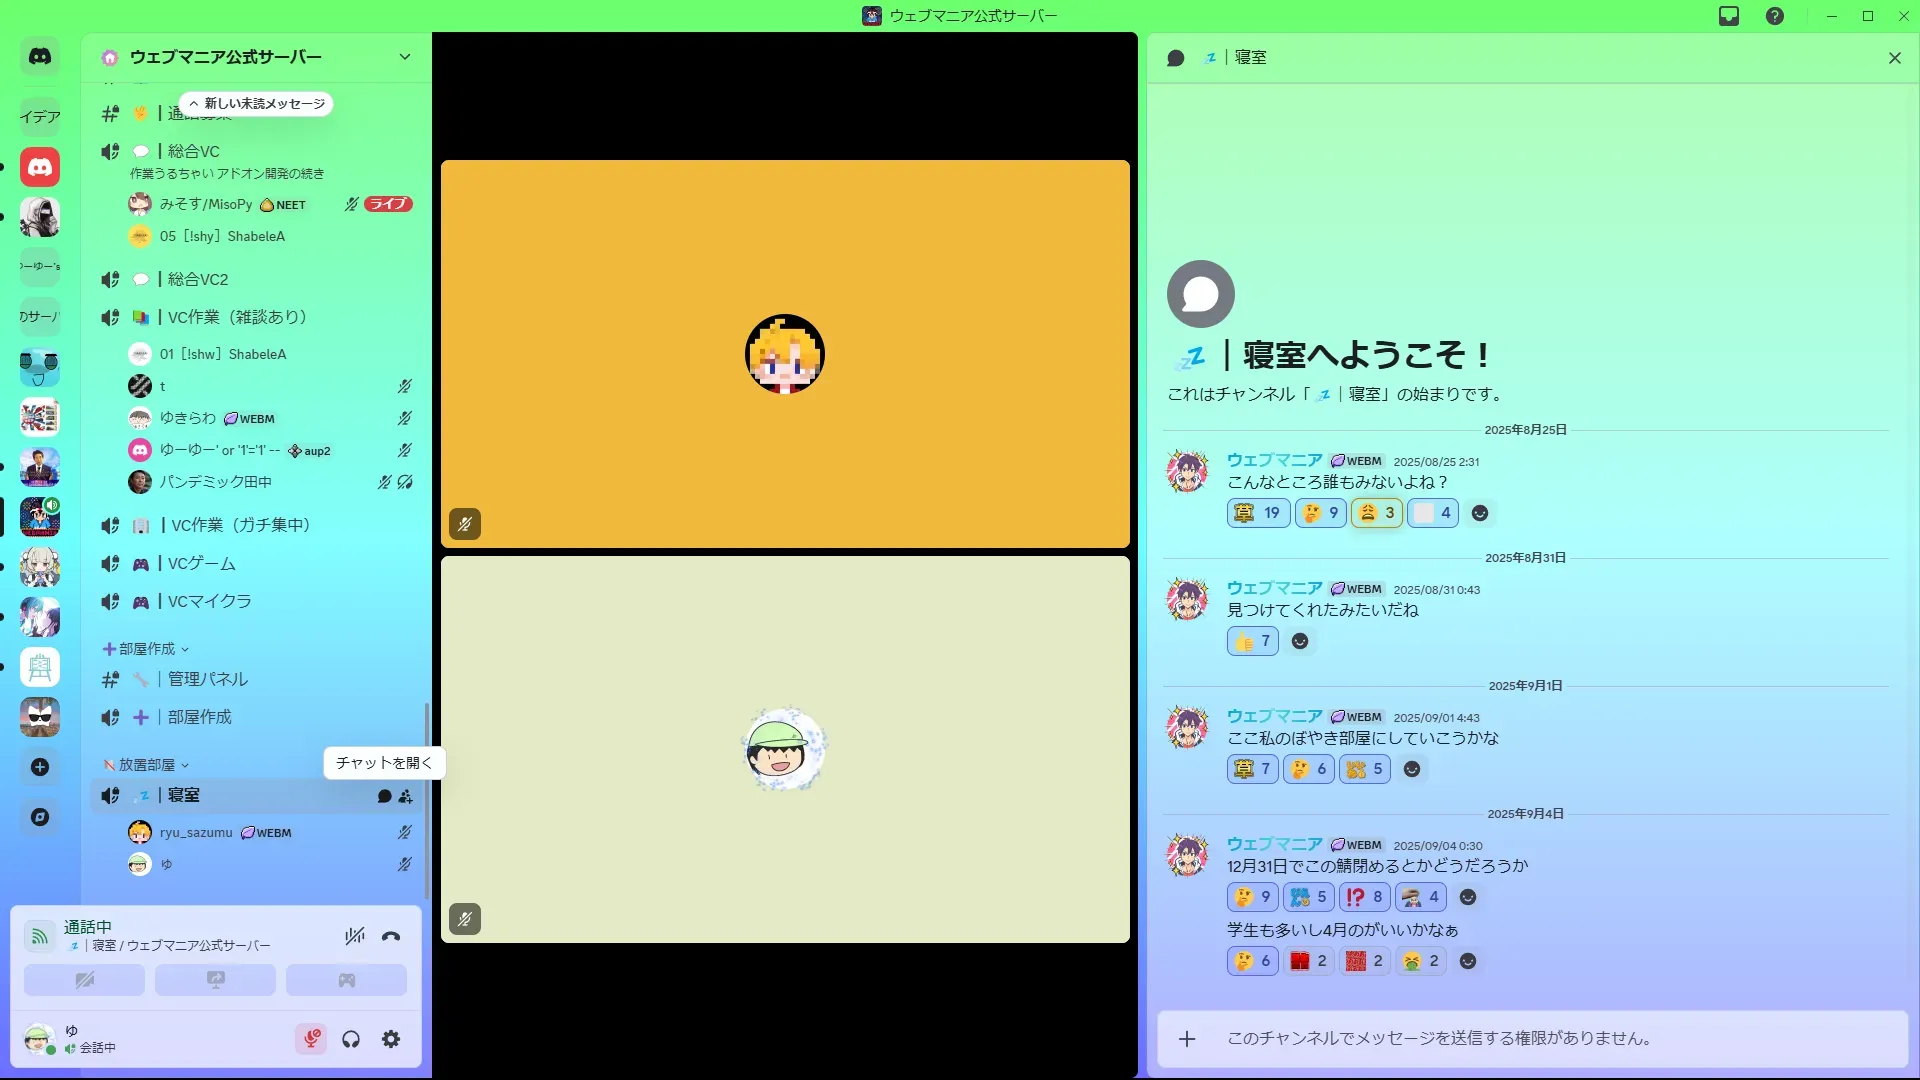This screenshot has width=1920, height=1080.
Task: Start an activity with gamepad button
Action: click(346, 980)
